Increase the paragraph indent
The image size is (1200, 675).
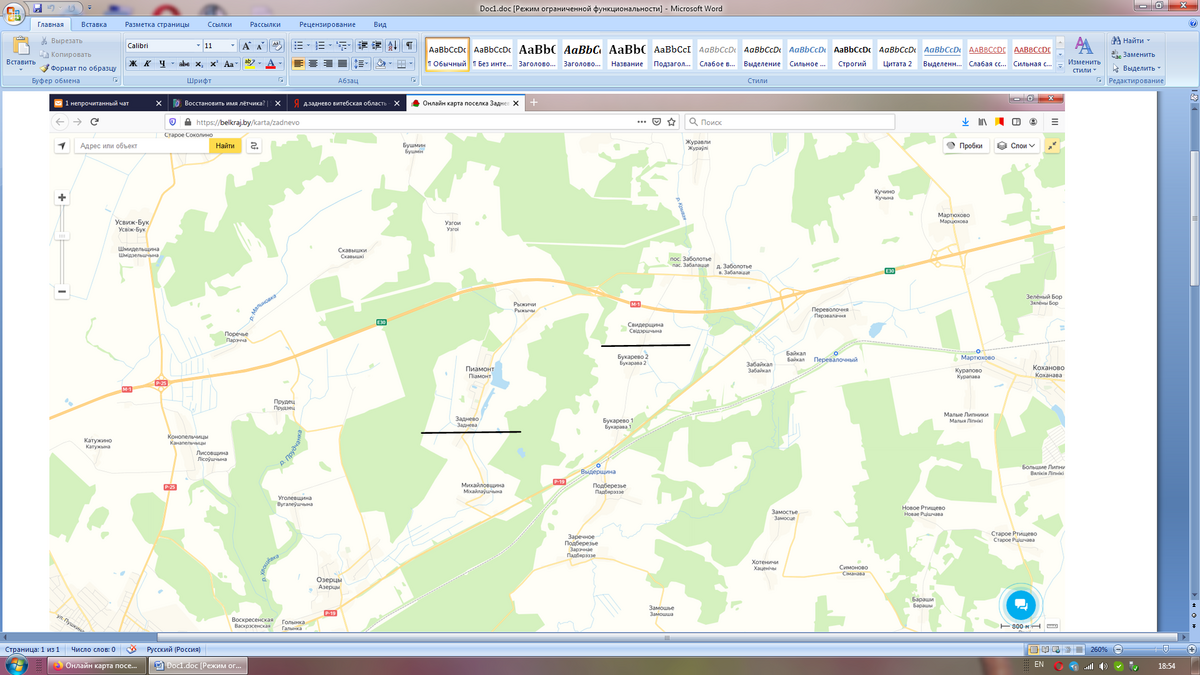pos(376,45)
